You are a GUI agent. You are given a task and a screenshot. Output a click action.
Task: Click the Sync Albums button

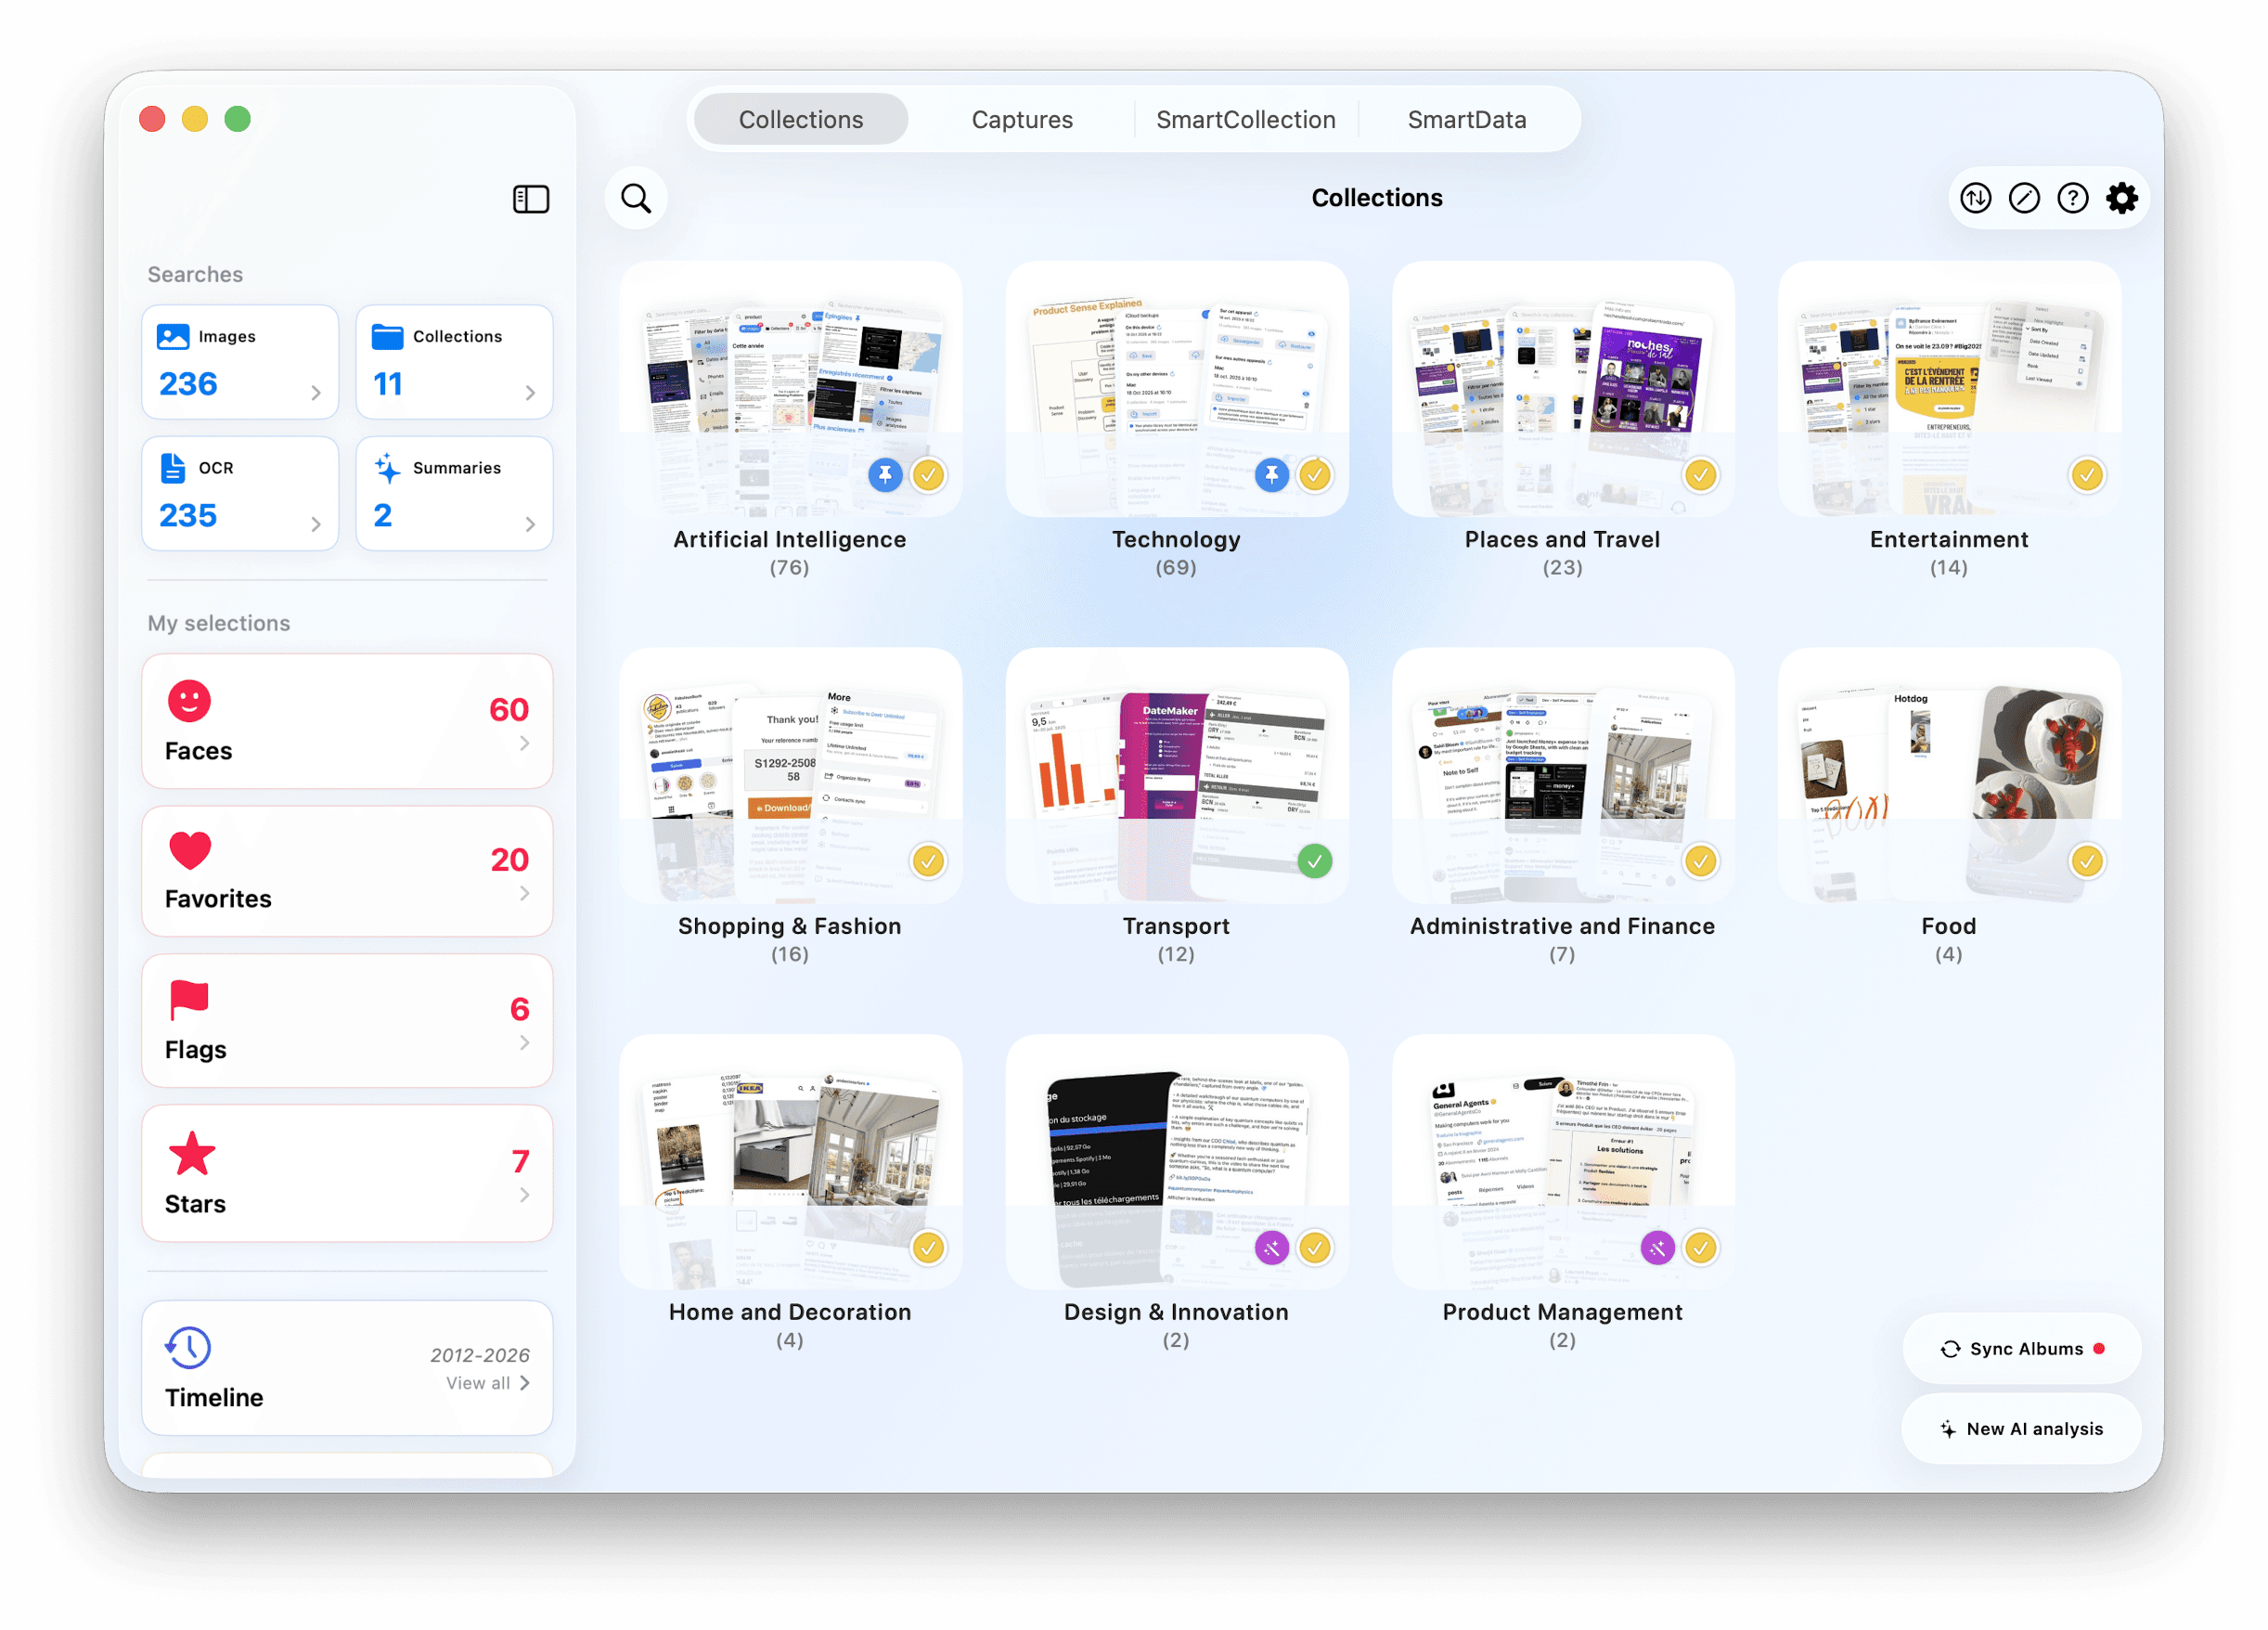[2022, 1349]
